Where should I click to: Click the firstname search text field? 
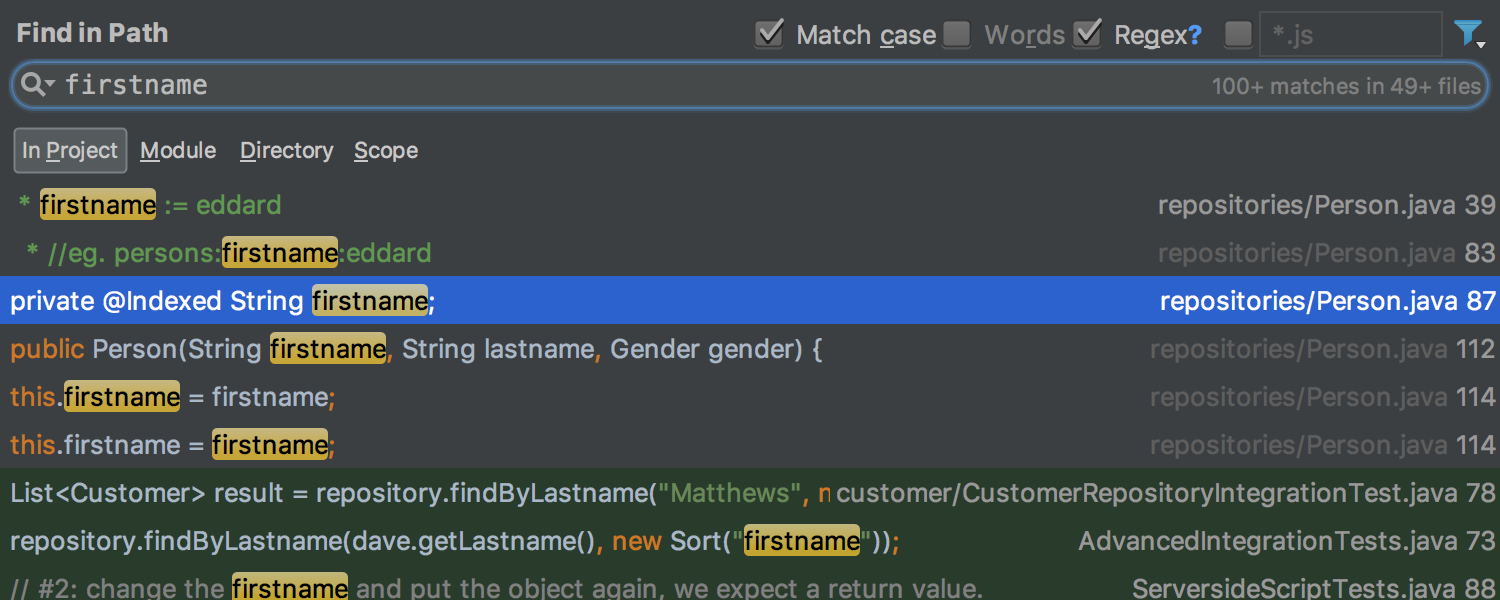click(x=750, y=85)
